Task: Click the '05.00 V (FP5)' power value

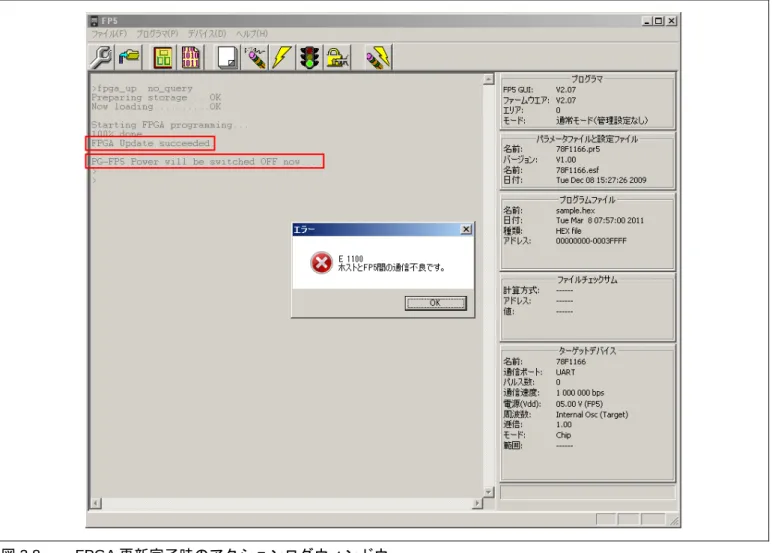Action: [579, 403]
